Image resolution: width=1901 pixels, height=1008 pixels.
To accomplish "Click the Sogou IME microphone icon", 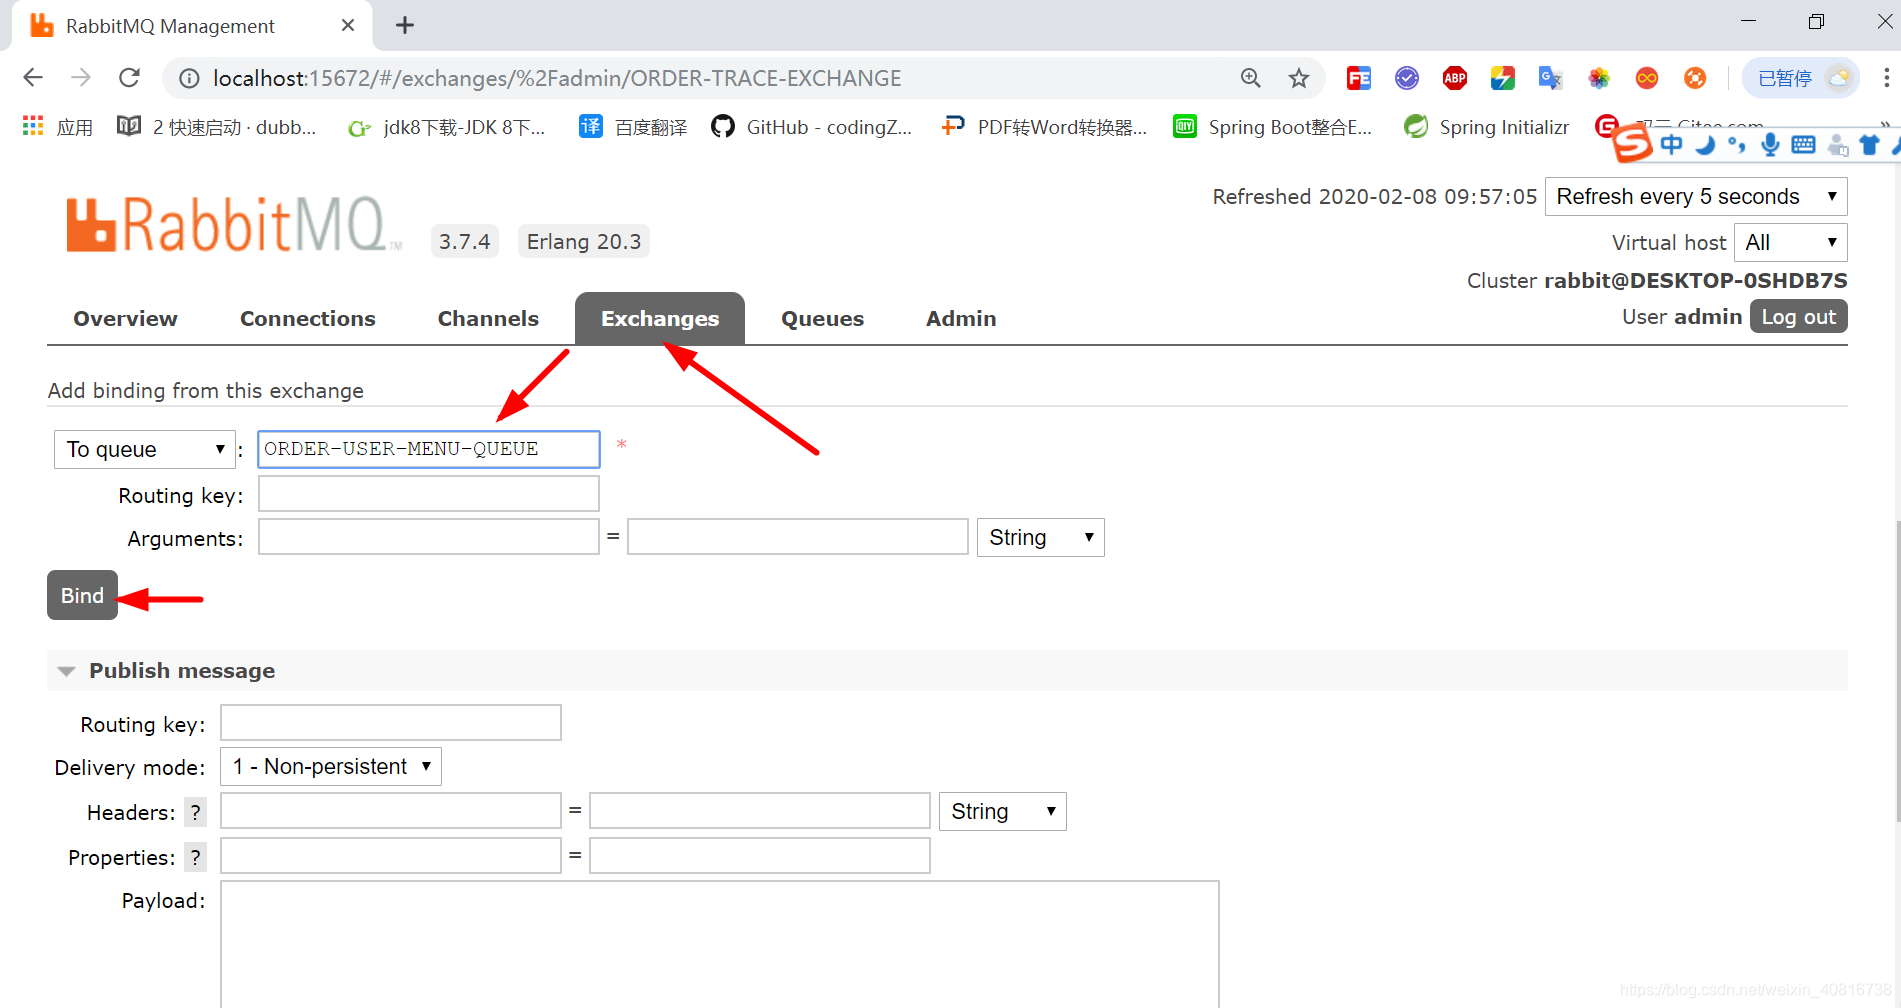I will pos(1770,145).
